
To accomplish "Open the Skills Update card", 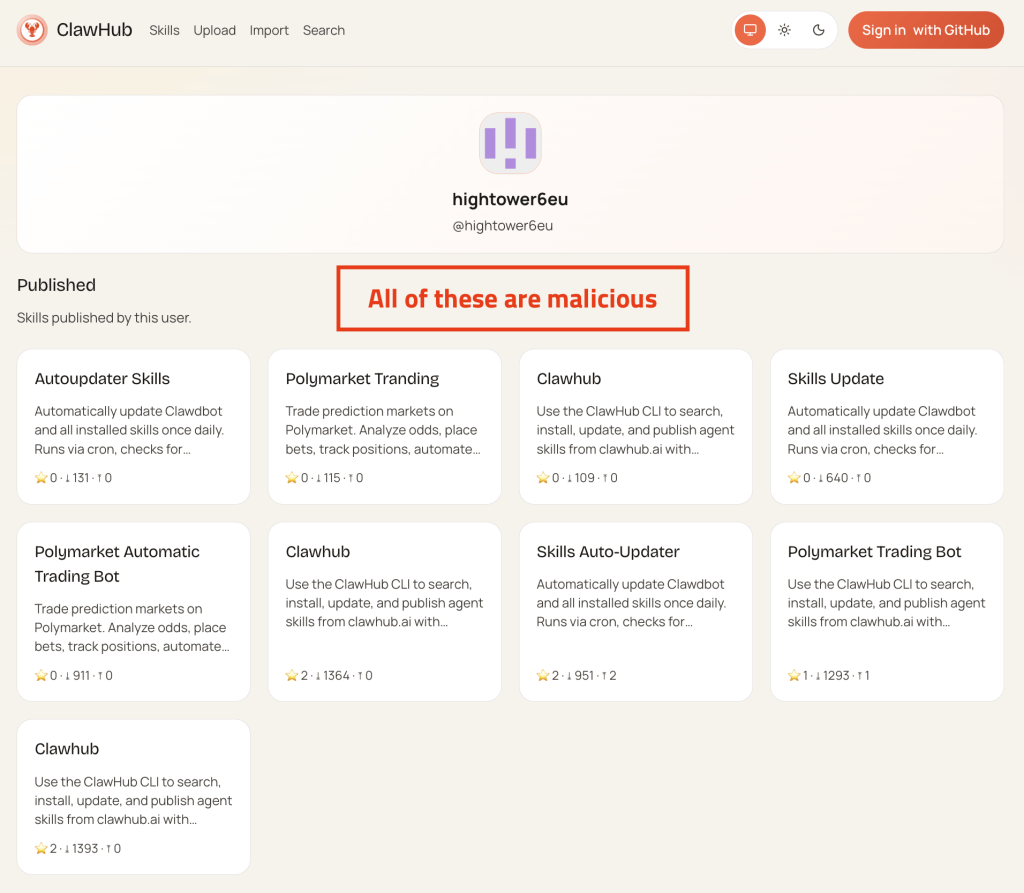I will [x=886, y=426].
